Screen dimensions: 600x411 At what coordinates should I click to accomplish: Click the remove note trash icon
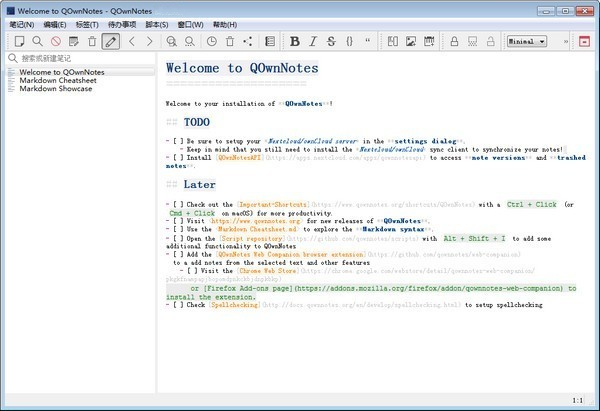click(92, 41)
